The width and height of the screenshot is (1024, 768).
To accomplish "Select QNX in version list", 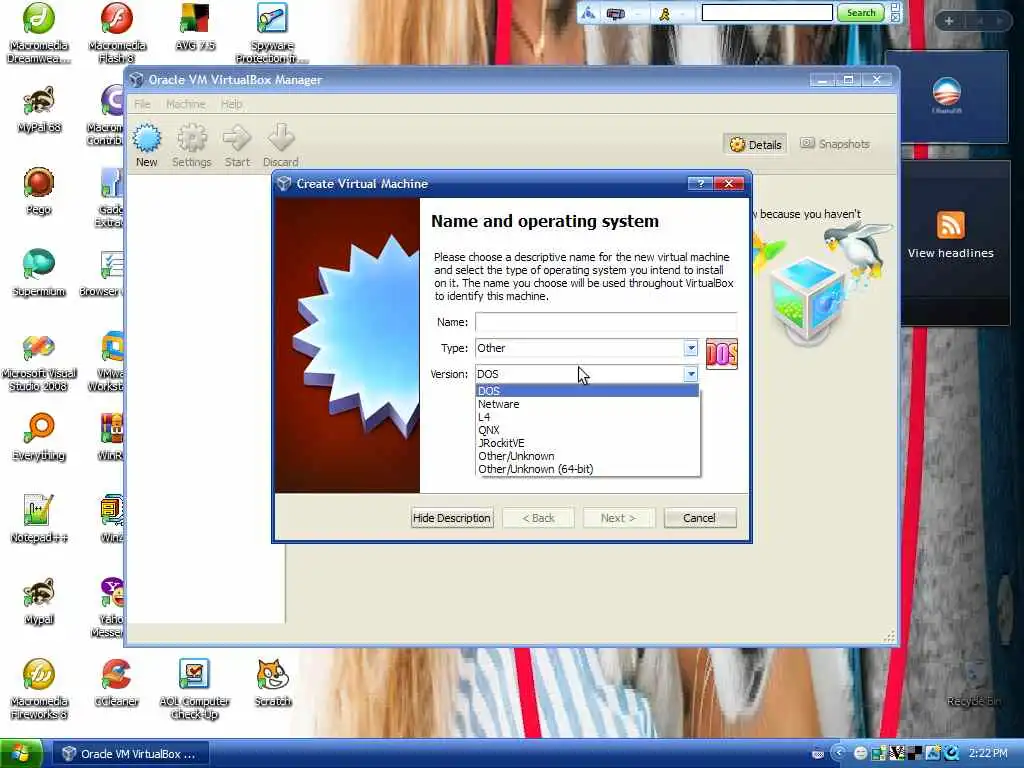I will coord(587,430).
